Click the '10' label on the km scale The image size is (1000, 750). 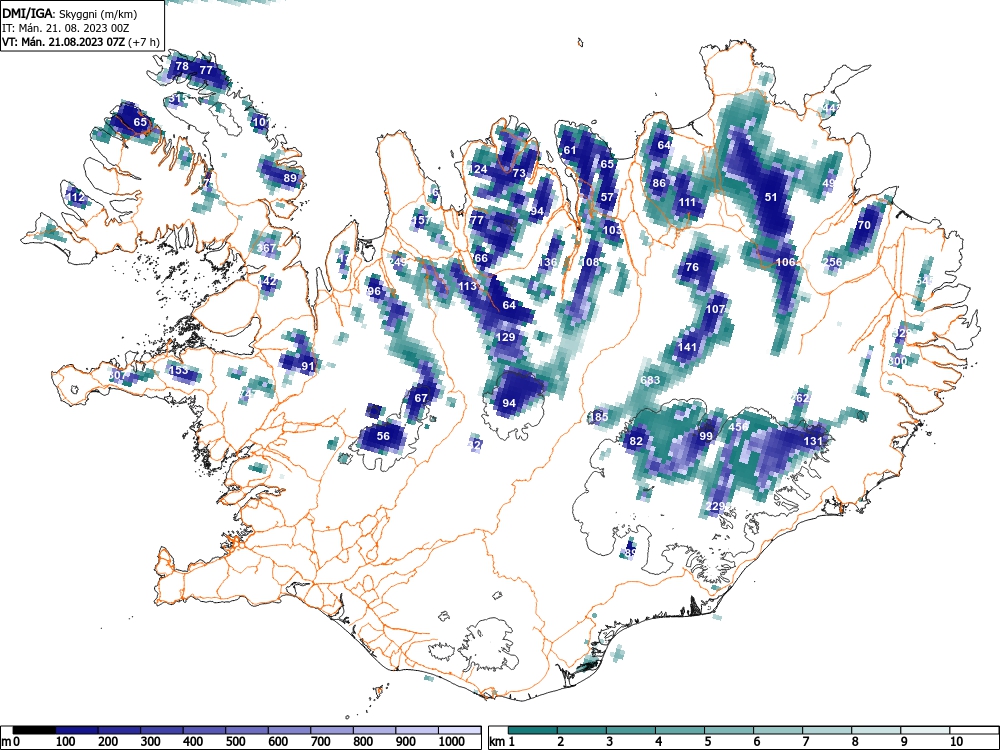(955, 742)
